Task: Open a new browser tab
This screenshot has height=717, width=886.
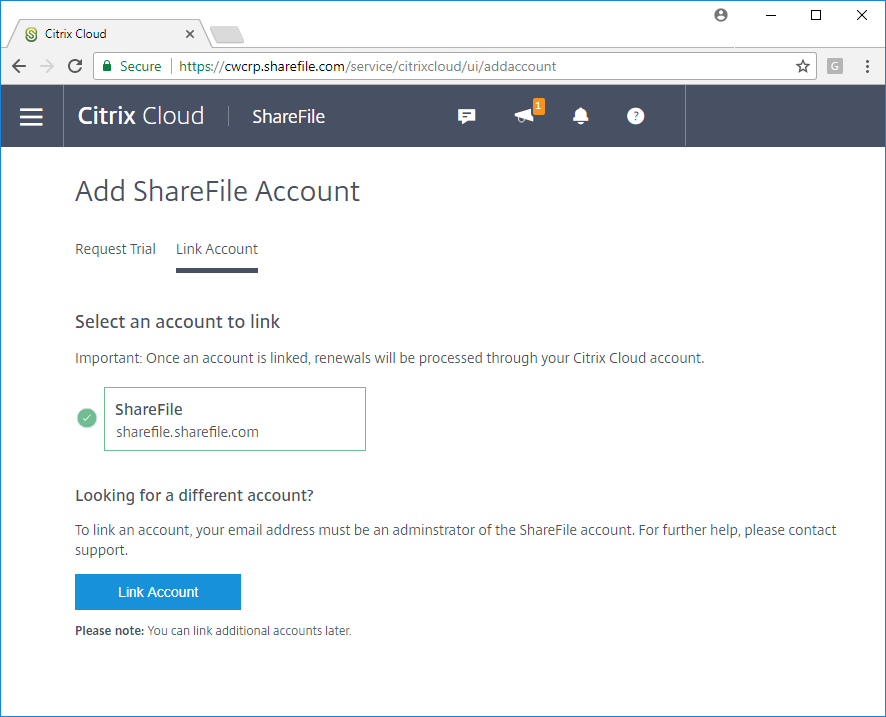Action: coord(227,35)
